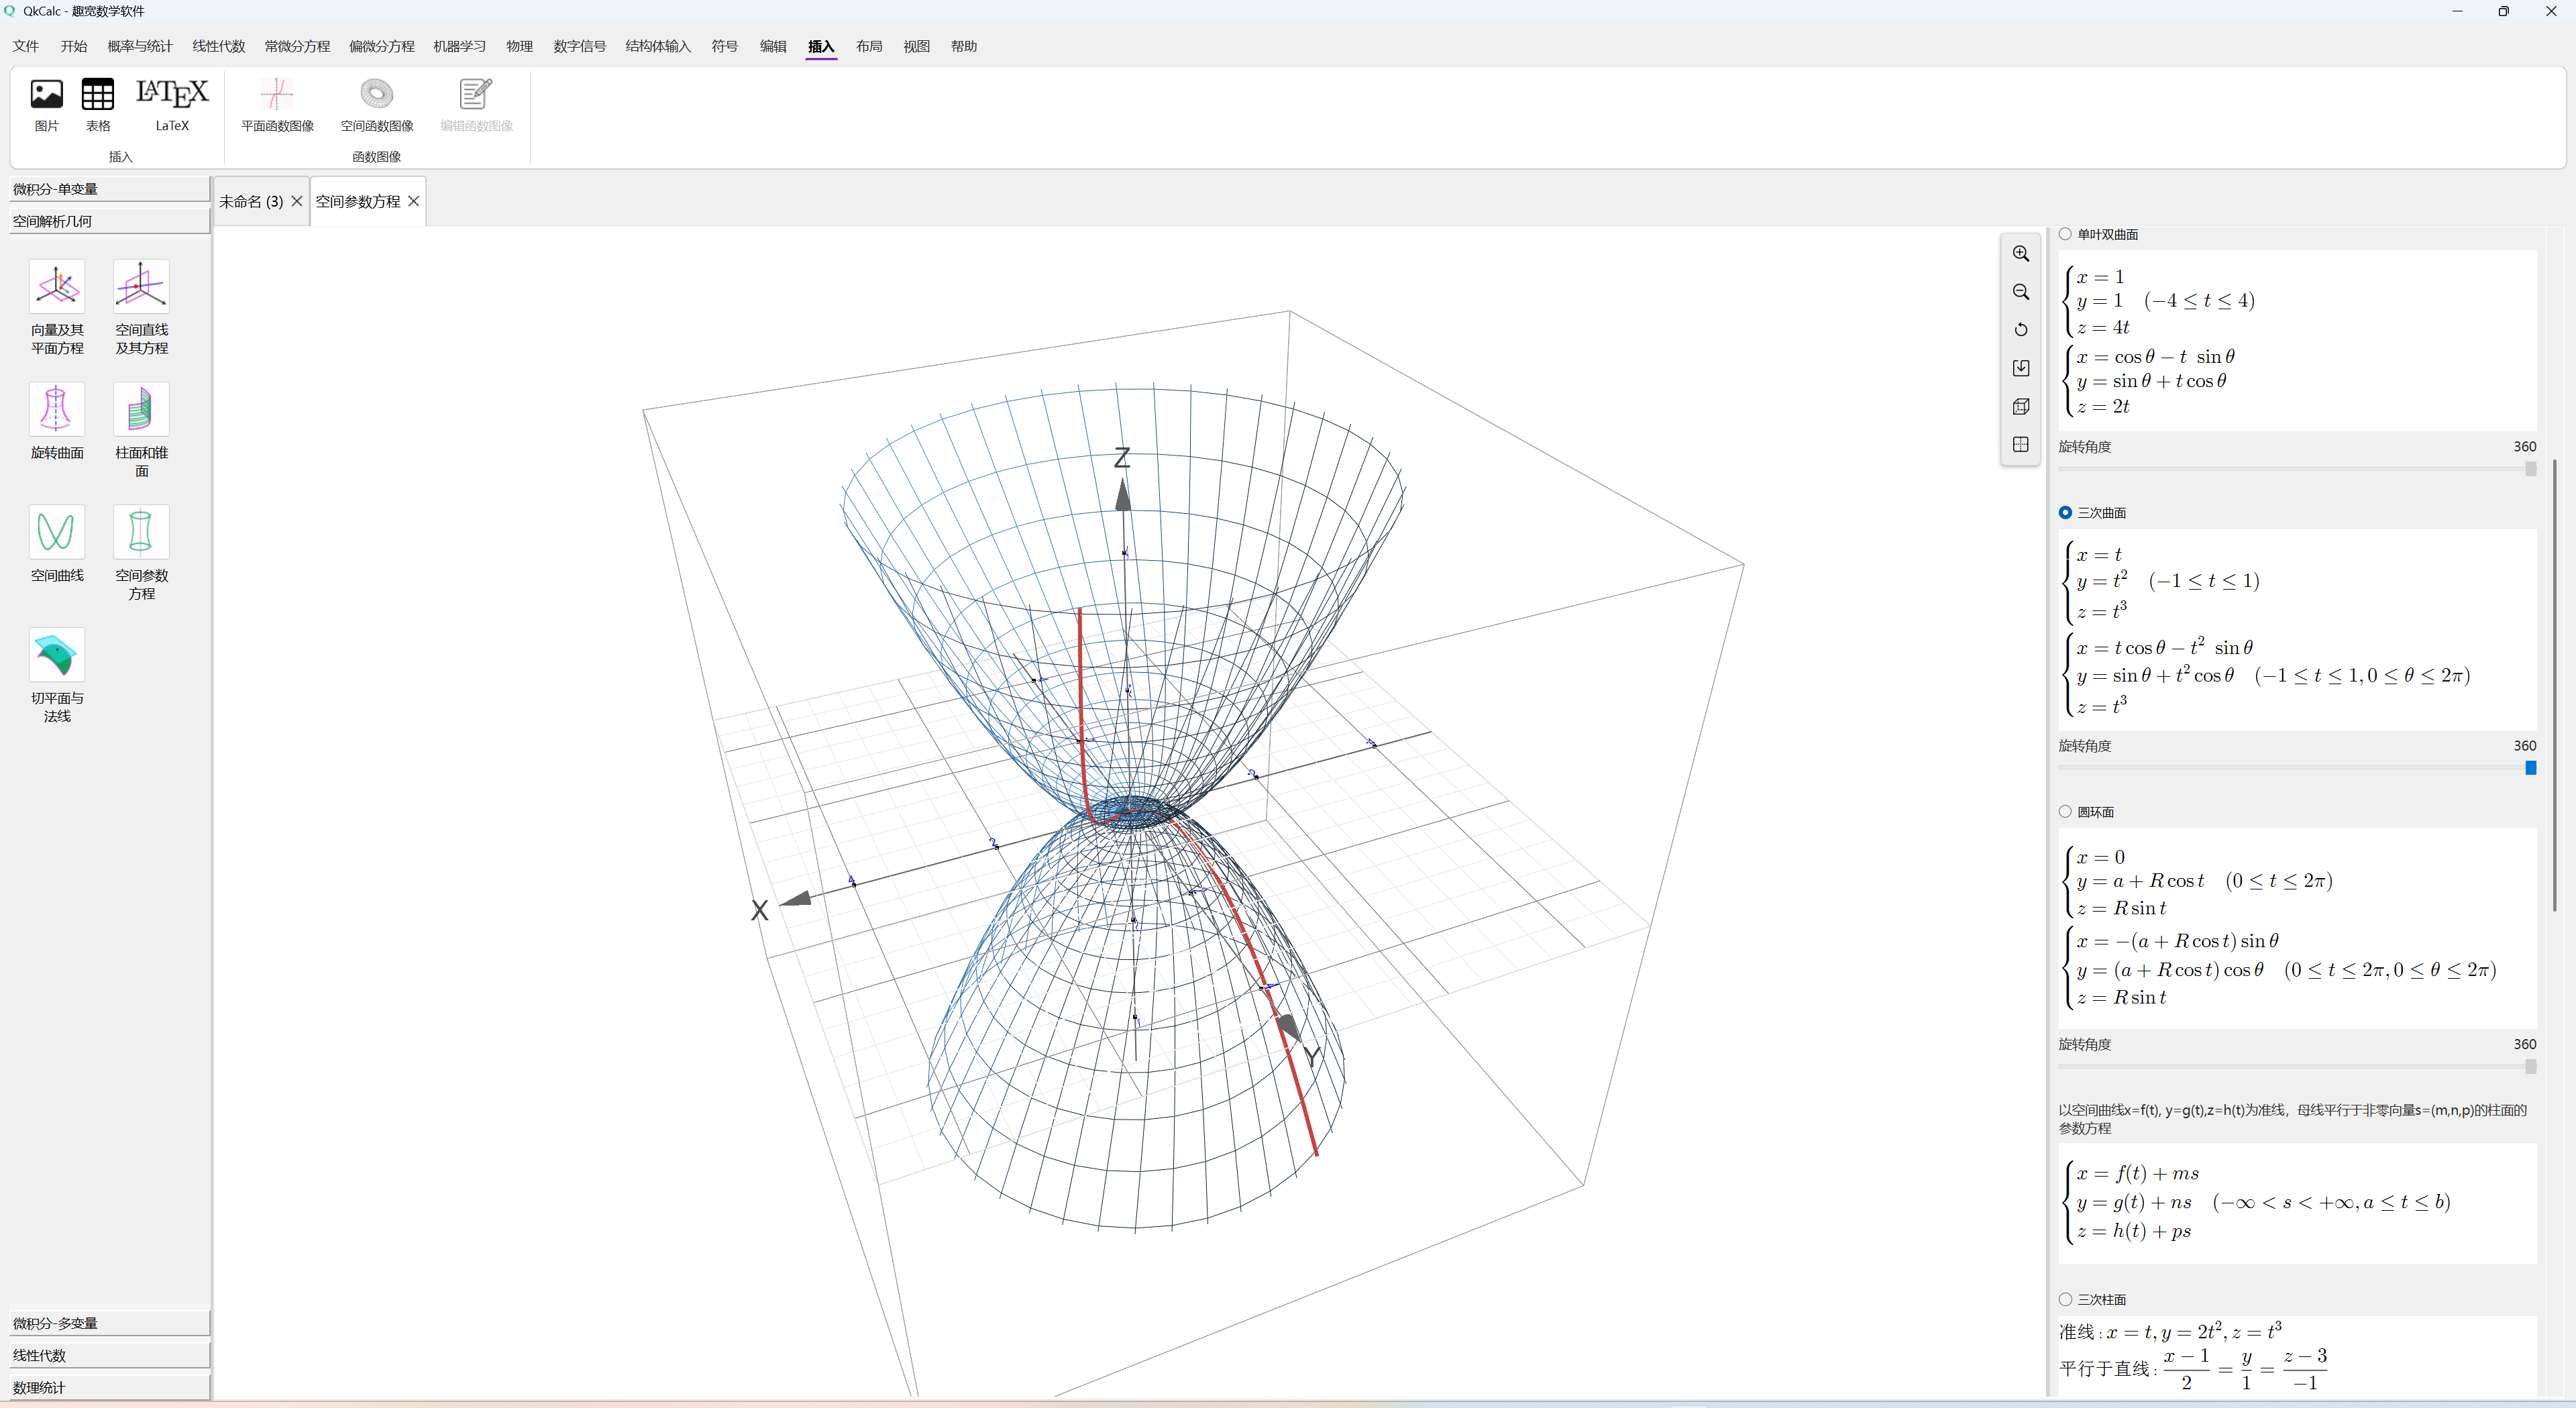Select the 单叶双曲面 radio button
This screenshot has height=1408, width=2576.
coord(2065,234)
